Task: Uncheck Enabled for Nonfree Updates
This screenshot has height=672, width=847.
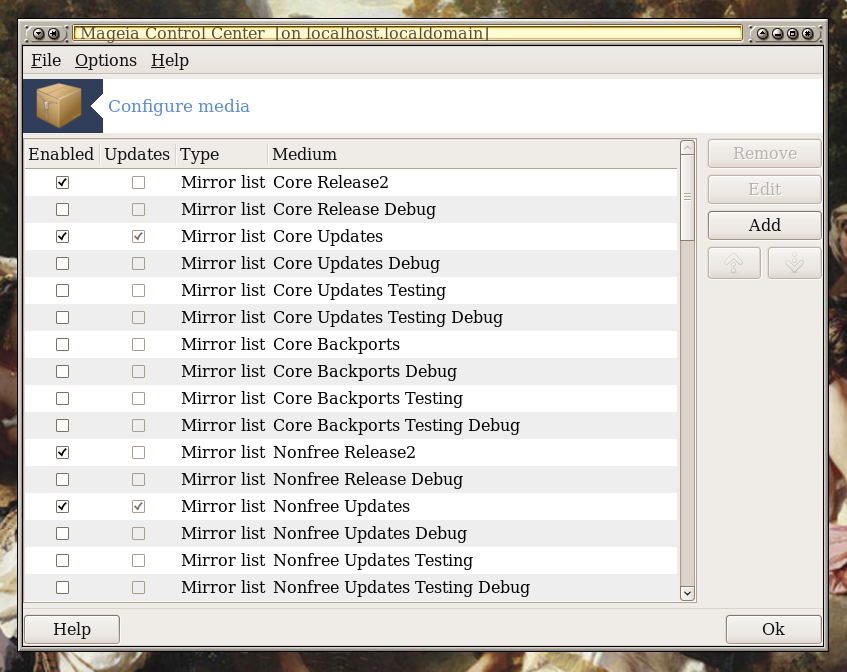Action: click(x=63, y=507)
